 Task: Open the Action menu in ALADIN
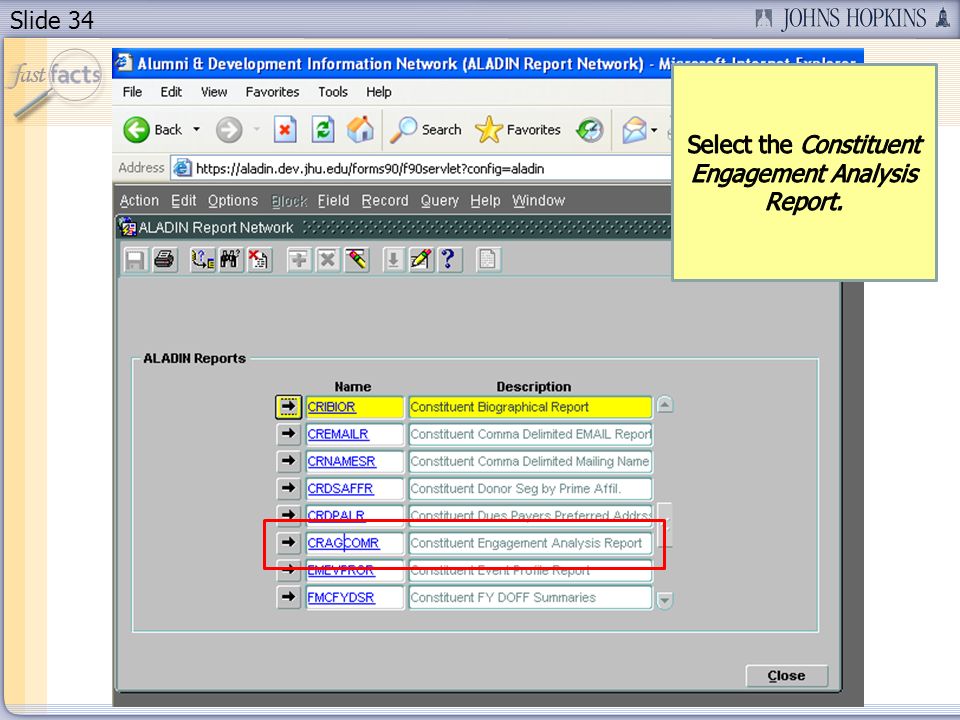tap(139, 201)
